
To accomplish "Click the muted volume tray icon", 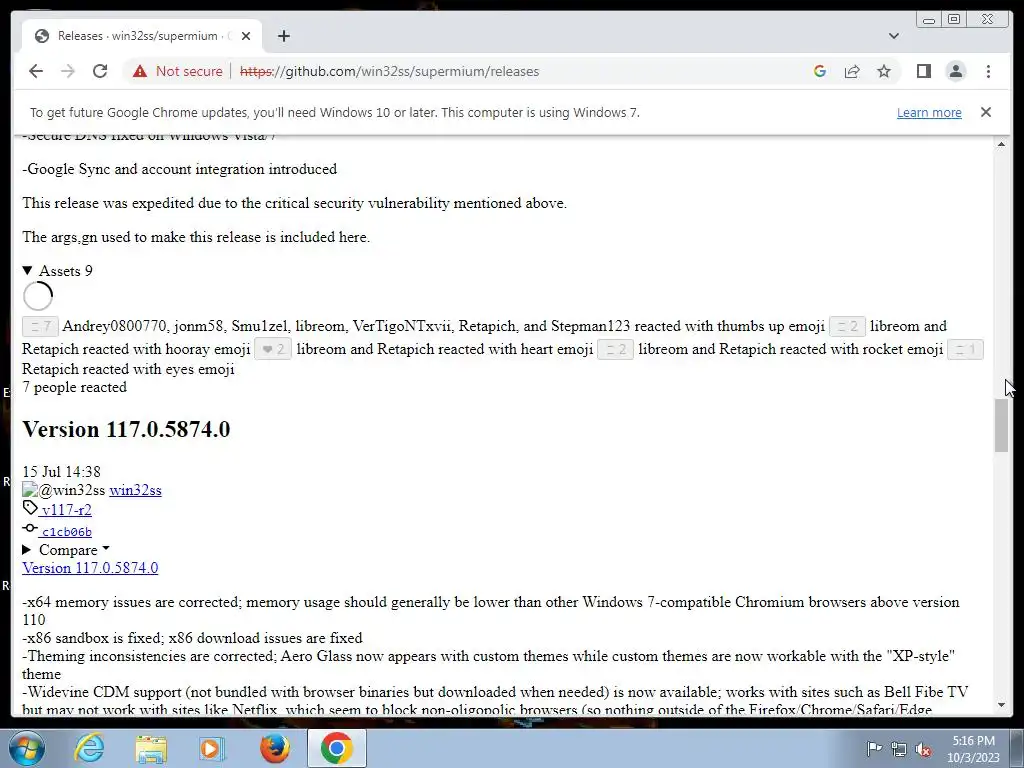I will (923, 749).
